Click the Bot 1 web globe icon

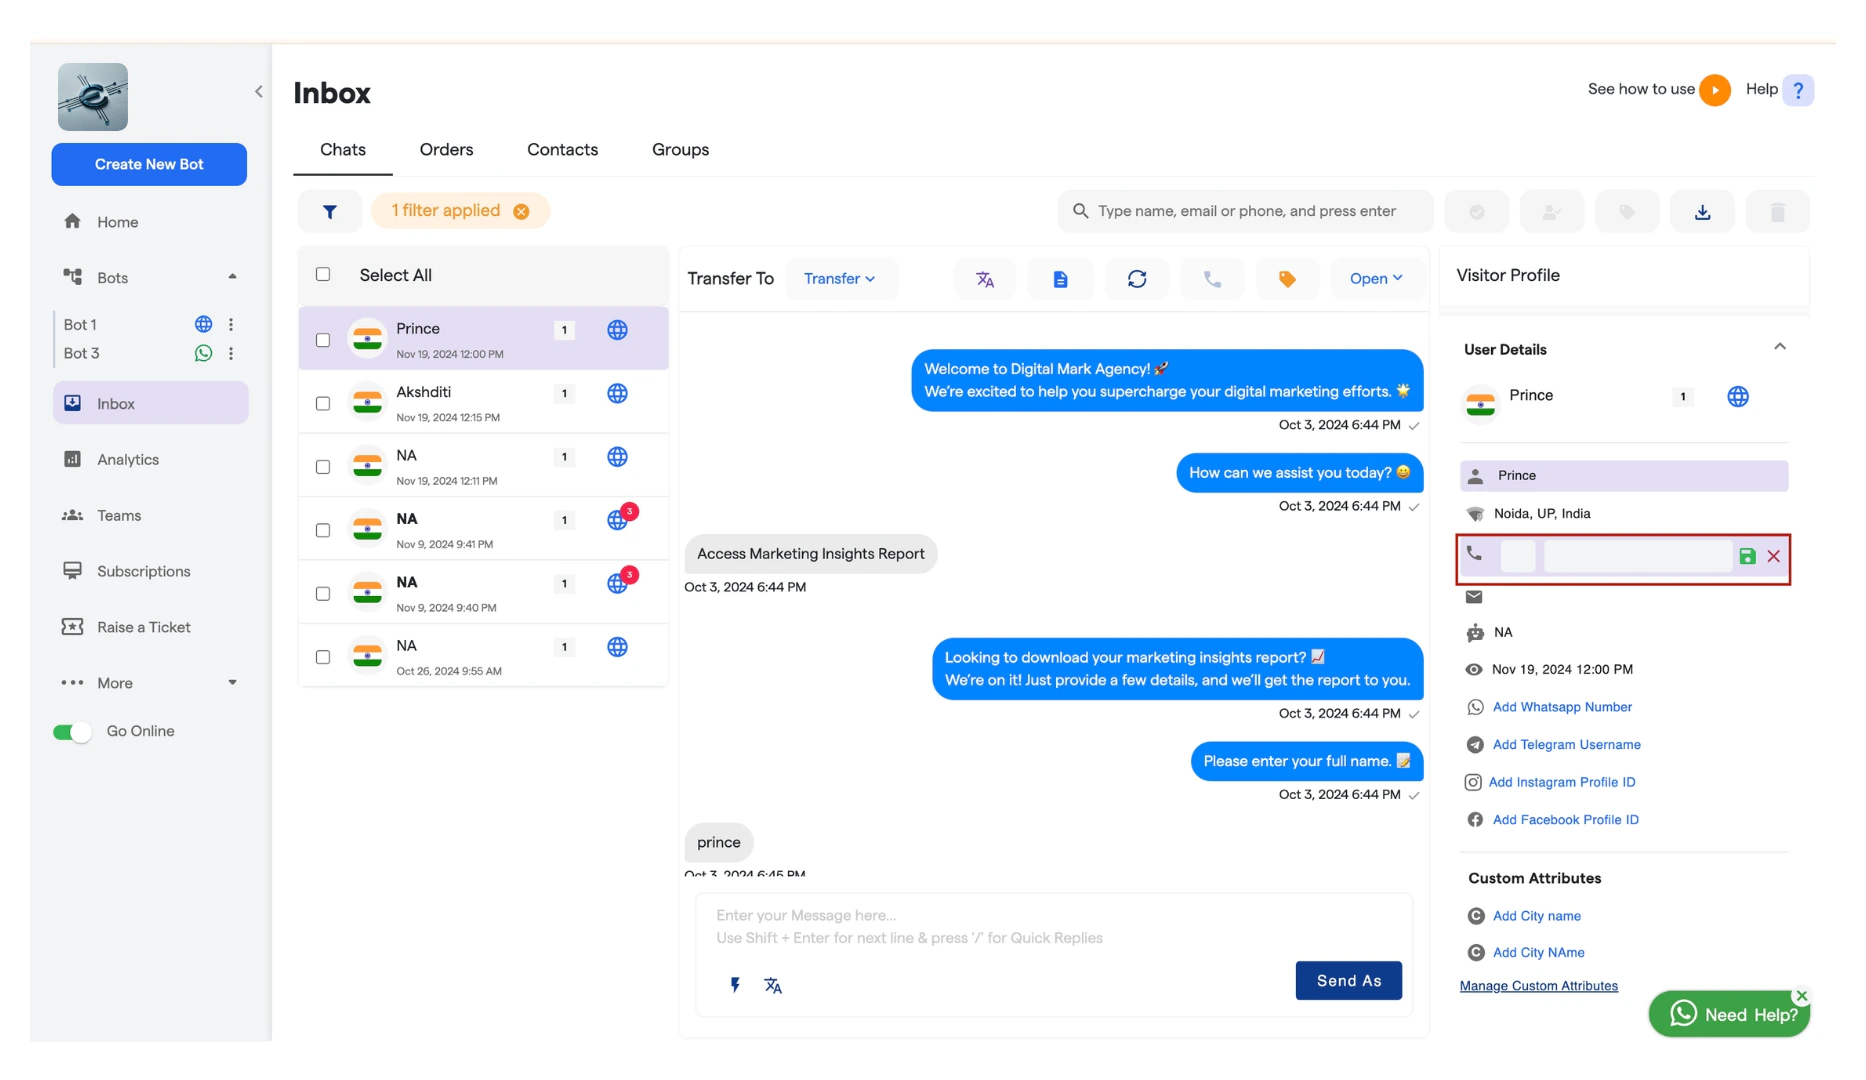[203, 324]
